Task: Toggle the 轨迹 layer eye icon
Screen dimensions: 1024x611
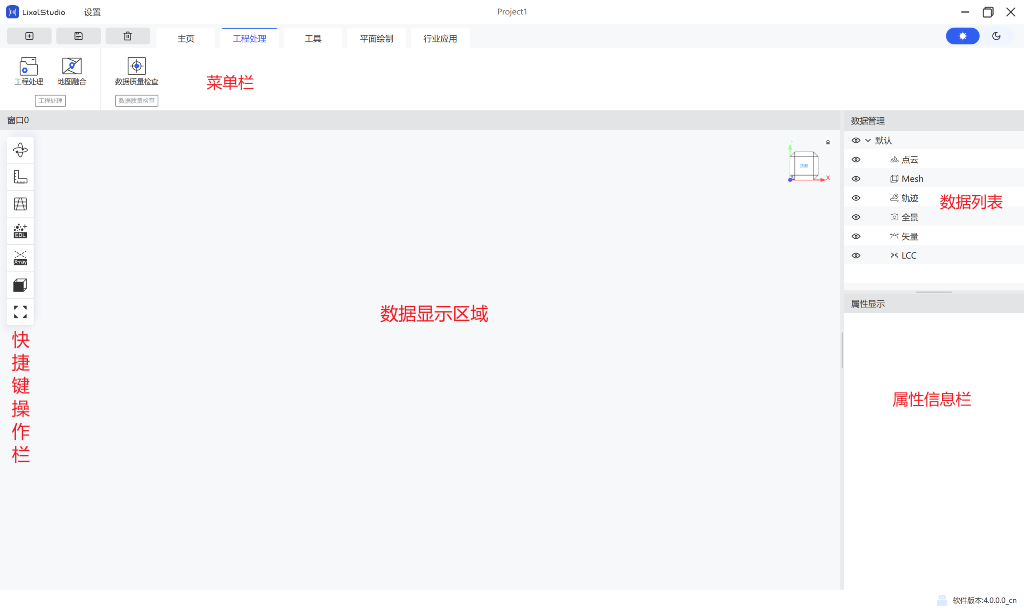Action: [x=856, y=198]
